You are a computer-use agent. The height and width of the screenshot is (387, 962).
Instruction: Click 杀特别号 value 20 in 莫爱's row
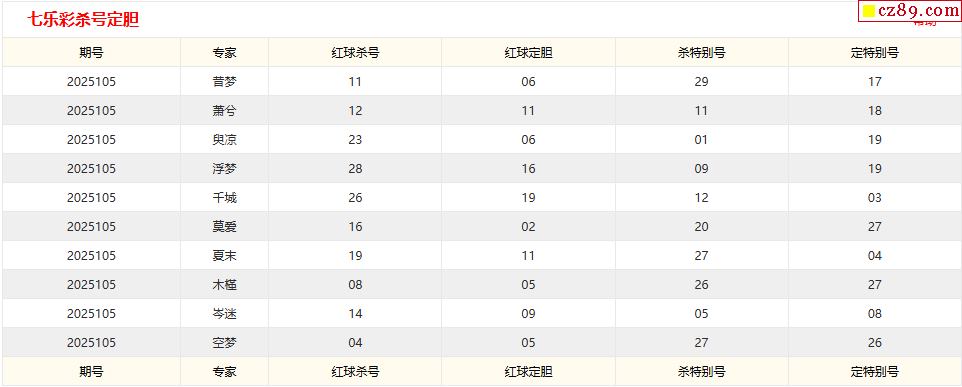pyautogui.click(x=701, y=227)
